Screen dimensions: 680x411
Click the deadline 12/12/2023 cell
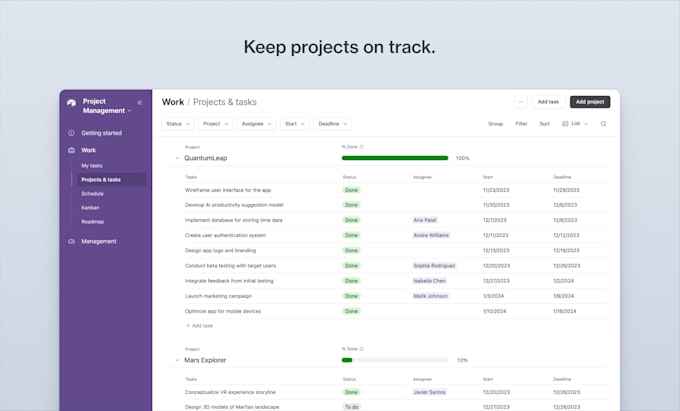(x=566, y=235)
